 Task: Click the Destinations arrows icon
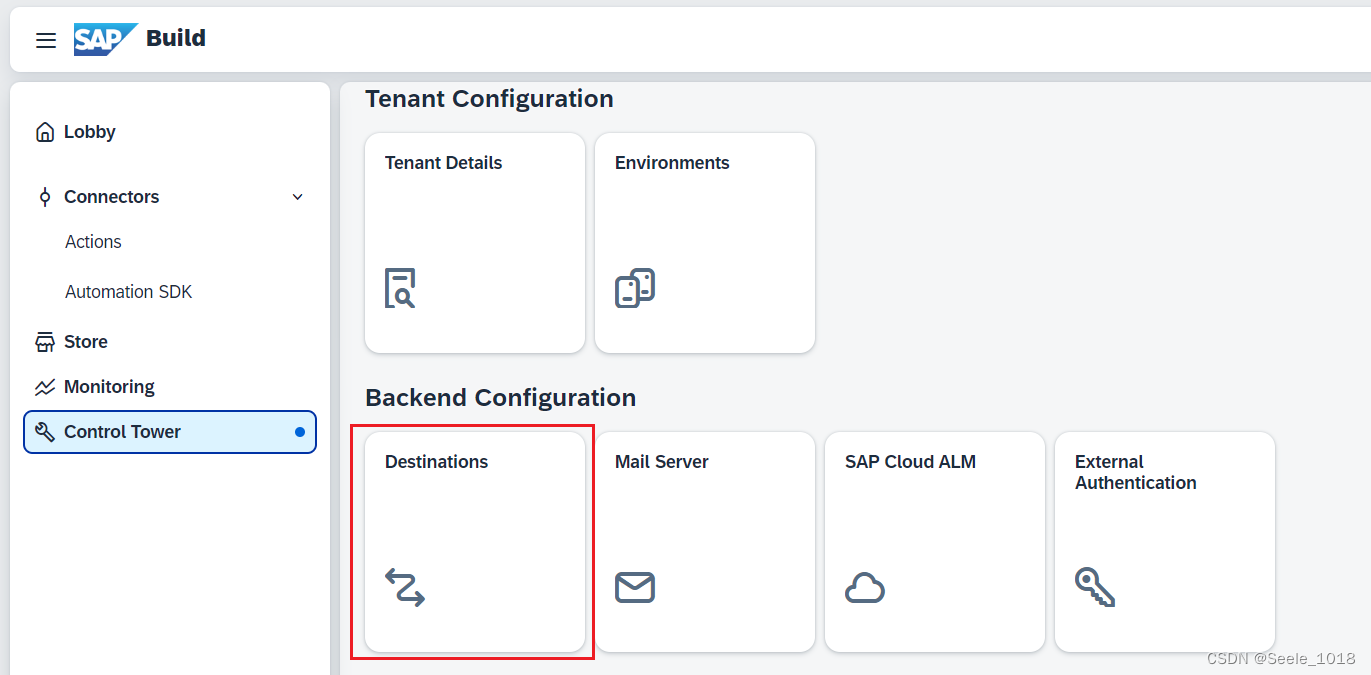click(x=405, y=587)
